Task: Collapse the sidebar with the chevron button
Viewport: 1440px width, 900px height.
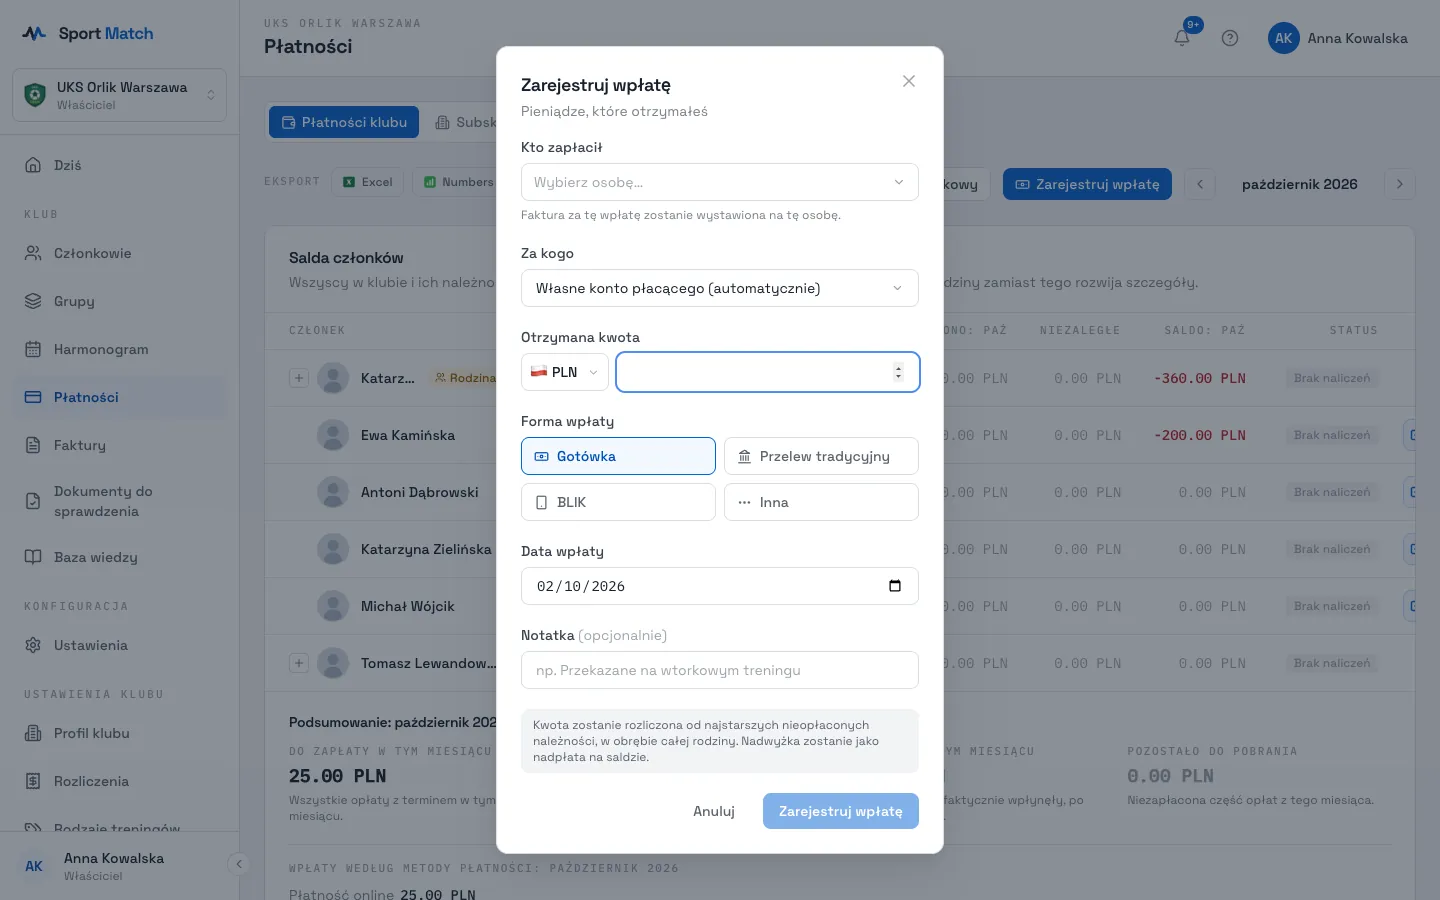Action: coord(238,864)
